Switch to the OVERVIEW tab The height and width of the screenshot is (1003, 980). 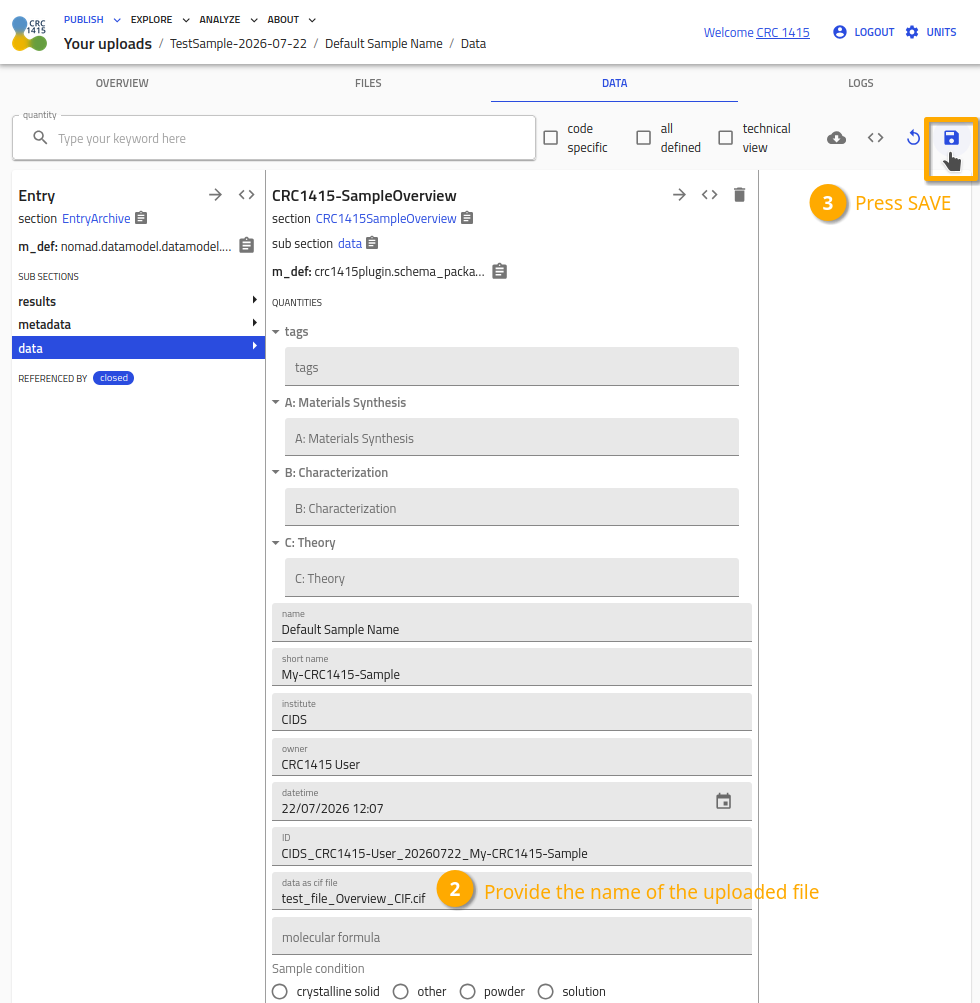point(122,83)
